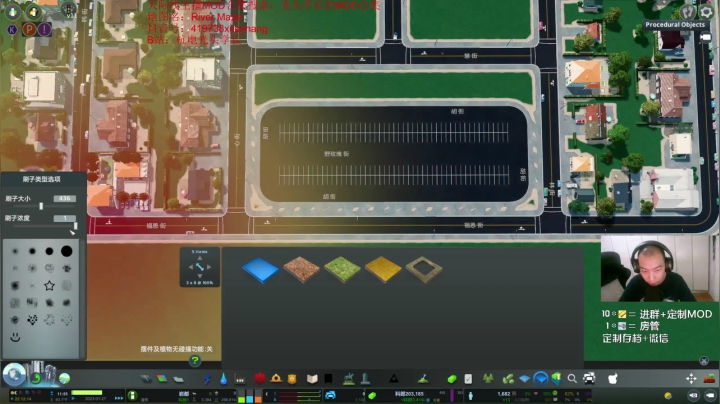
Task: Choose the dotted cluster brush
Action: click(x=32, y=320)
